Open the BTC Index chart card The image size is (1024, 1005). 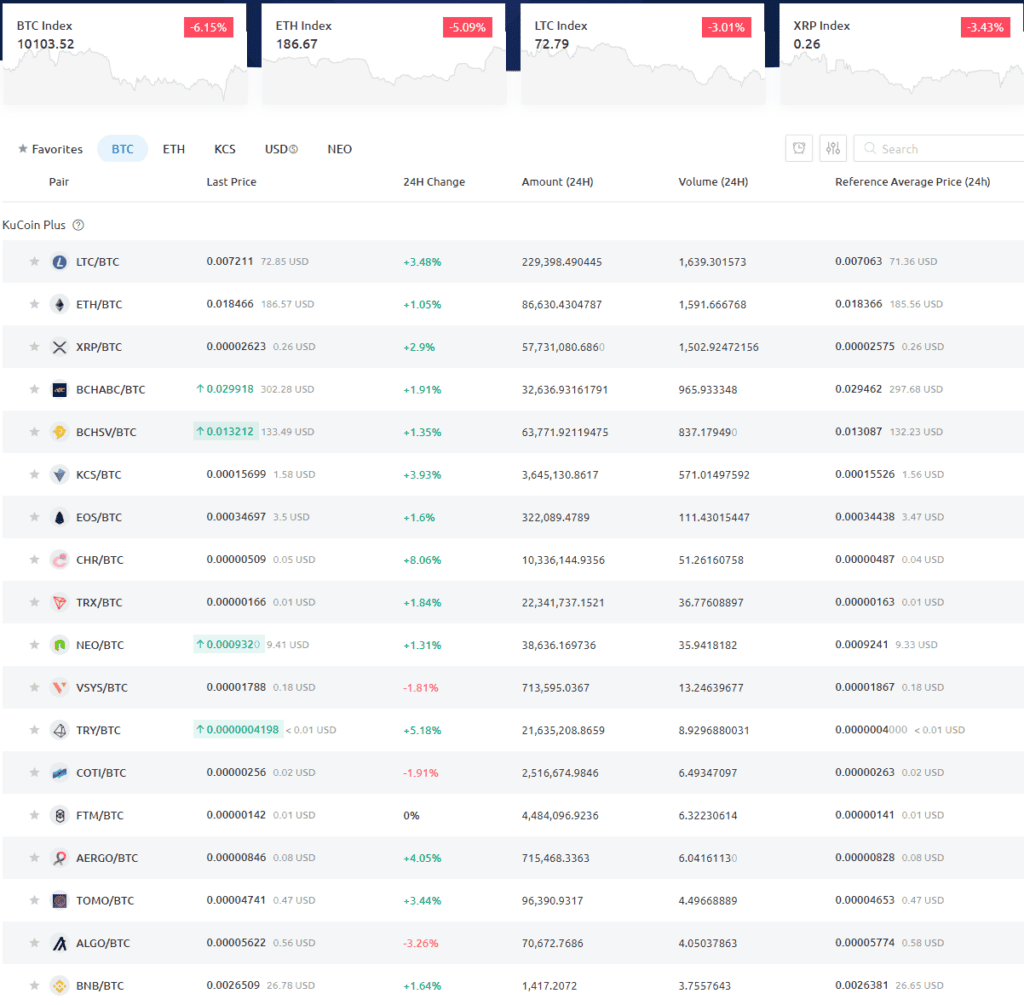(125, 54)
